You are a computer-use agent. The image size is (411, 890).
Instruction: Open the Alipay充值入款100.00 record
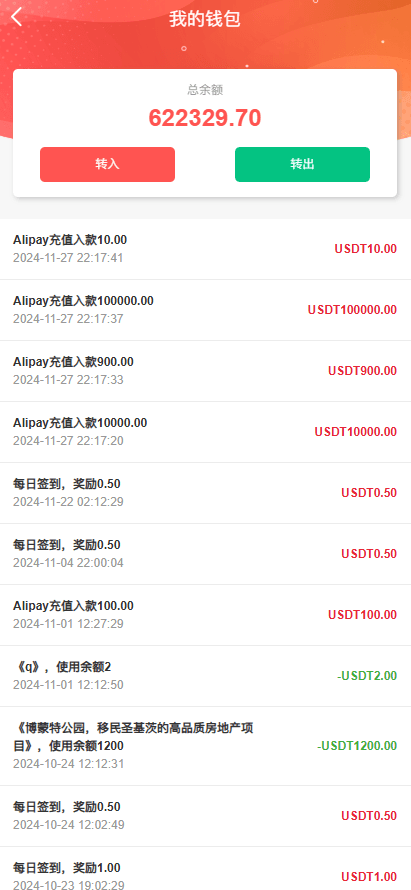206,615
